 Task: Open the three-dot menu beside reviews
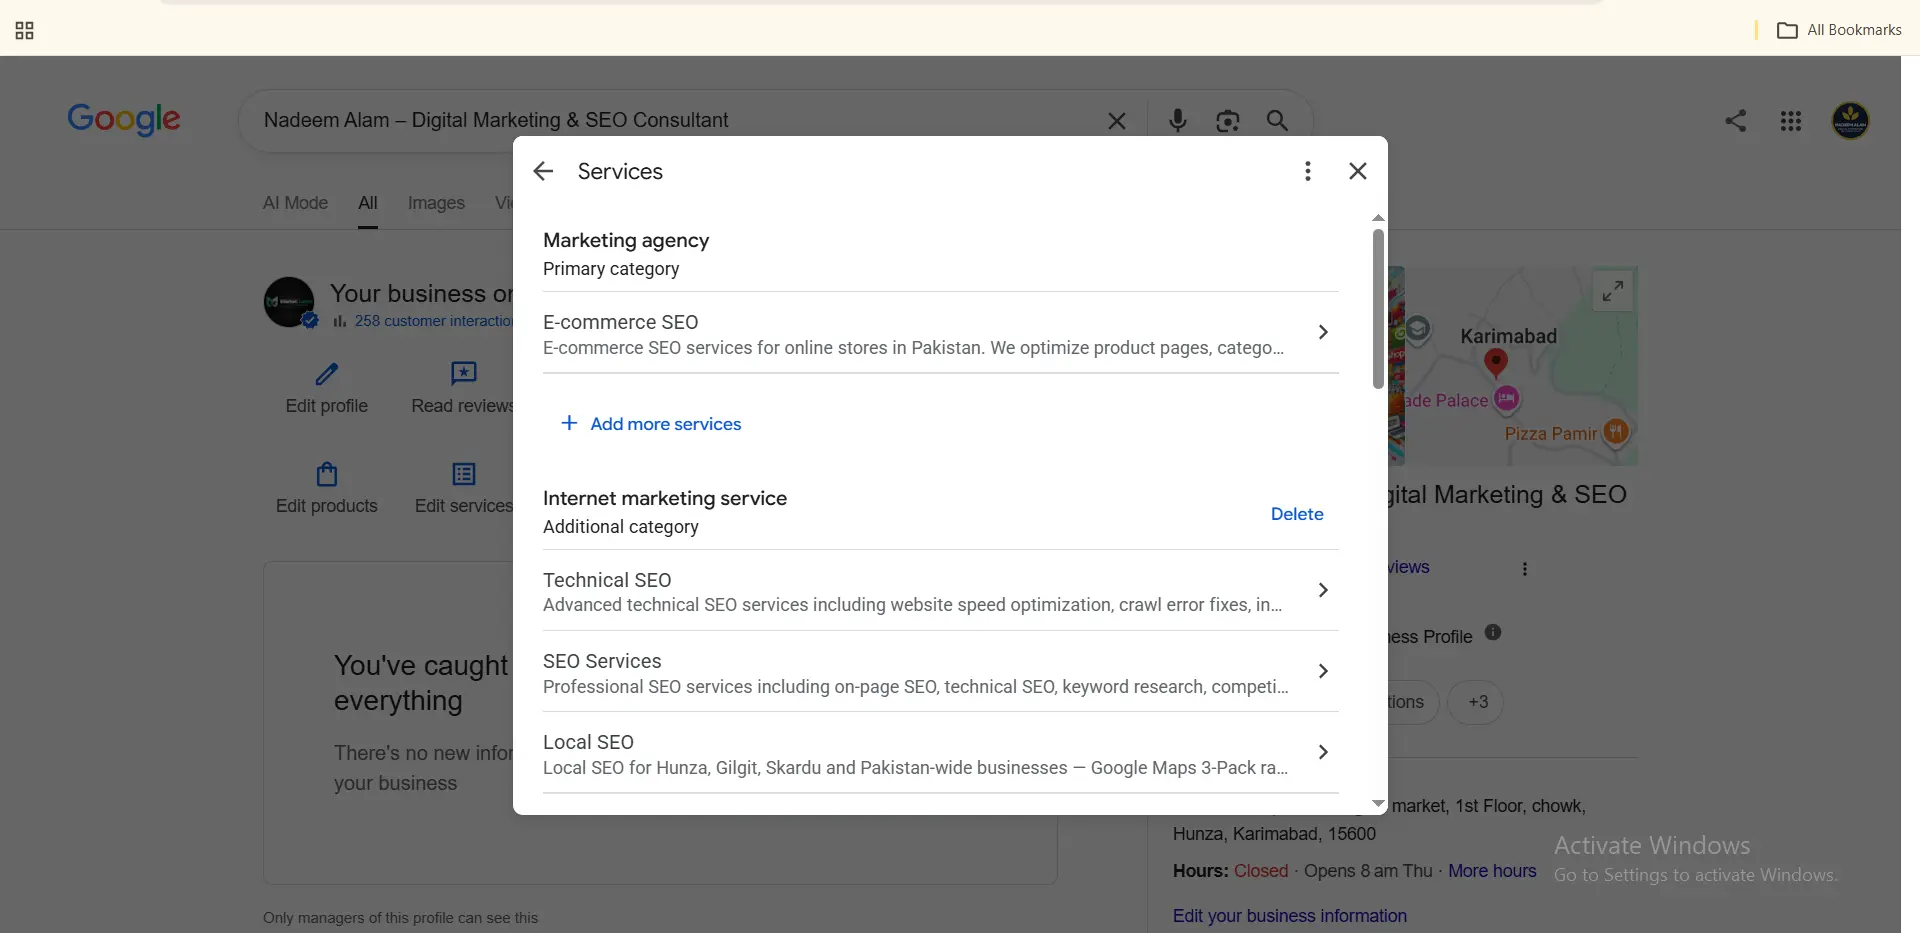pos(1525,569)
